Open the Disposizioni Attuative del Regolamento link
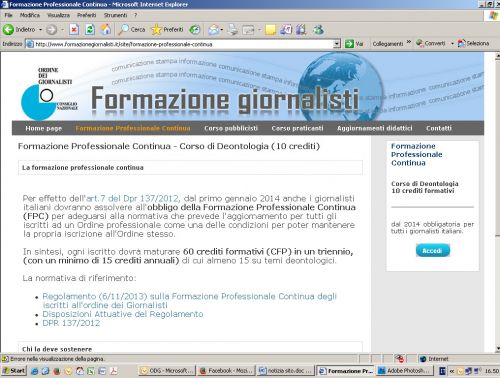Screen dimensions: 500x378 click(123, 314)
